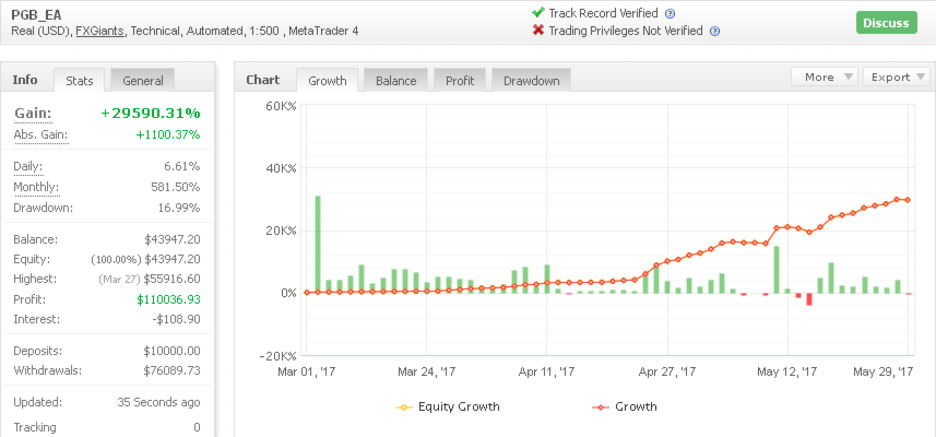Viewport: 936px width, 437px height.
Task: Open the Export dropdown menu
Action: (896, 76)
